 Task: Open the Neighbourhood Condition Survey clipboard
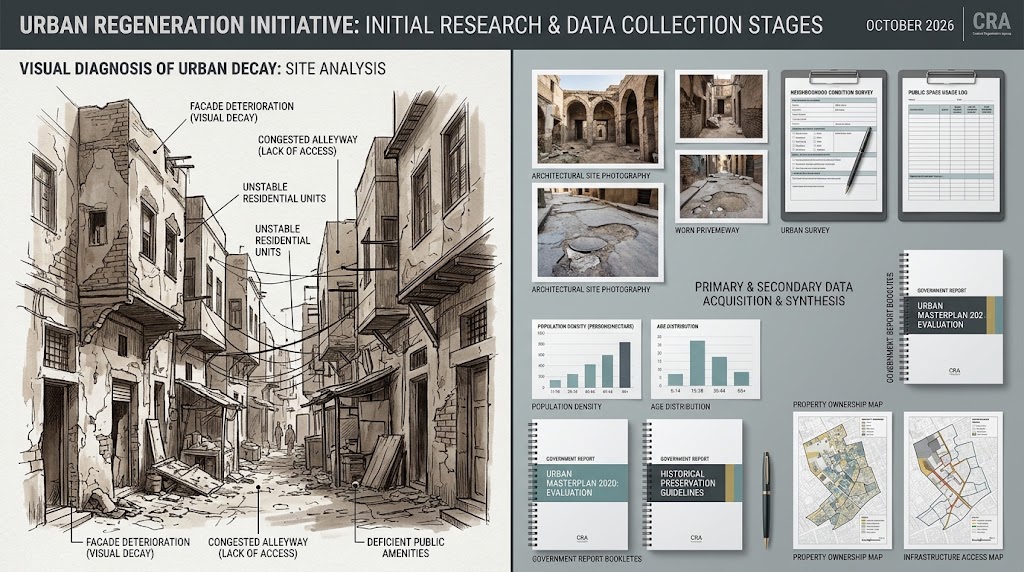[x=833, y=145]
